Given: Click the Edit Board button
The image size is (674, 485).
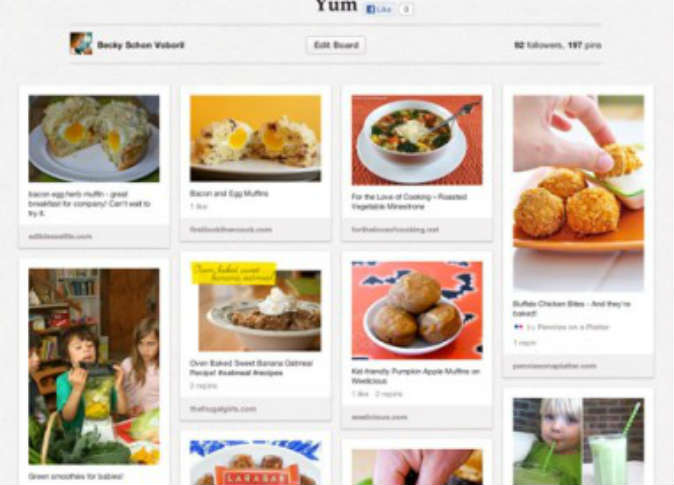Looking at the screenshot, I should 336,45.
